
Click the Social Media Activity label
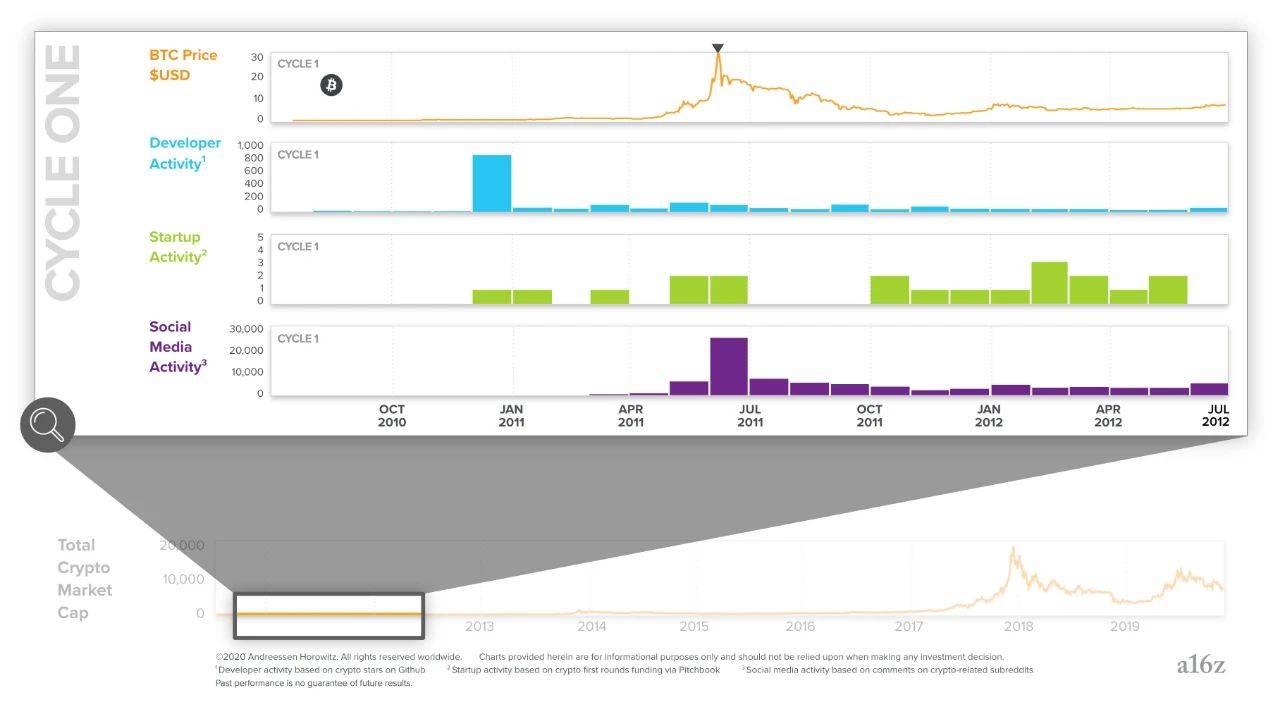pyautogui.click(x=178, y=347)
